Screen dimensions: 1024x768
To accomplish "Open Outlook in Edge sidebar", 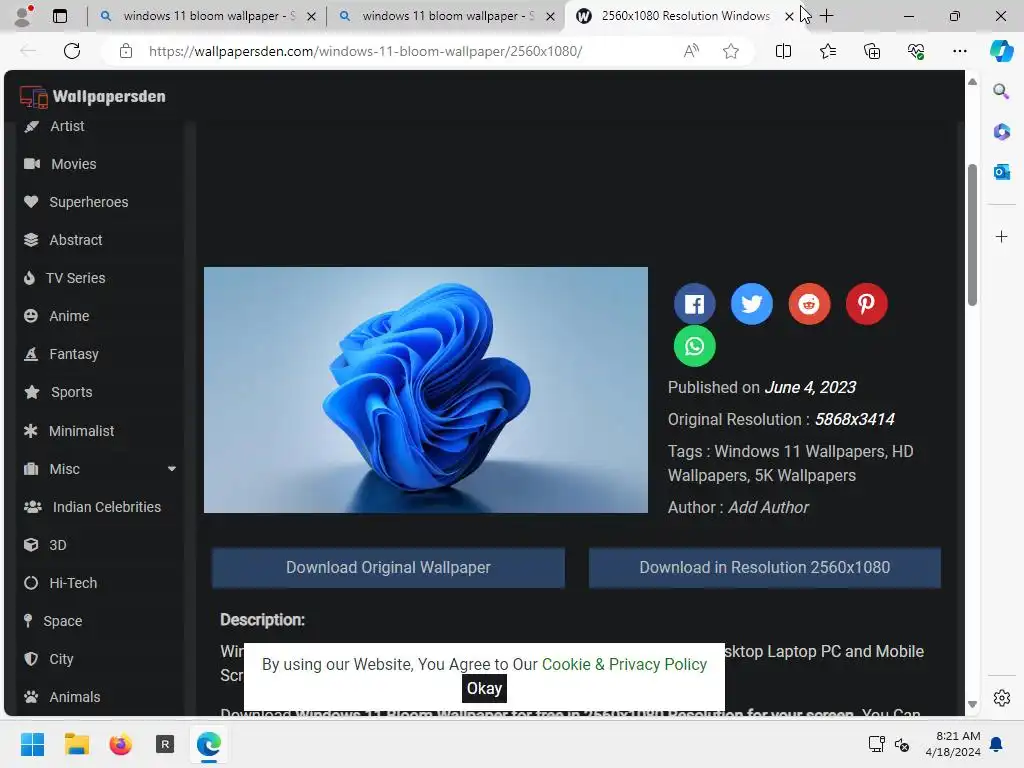I will coord(1001,172).
